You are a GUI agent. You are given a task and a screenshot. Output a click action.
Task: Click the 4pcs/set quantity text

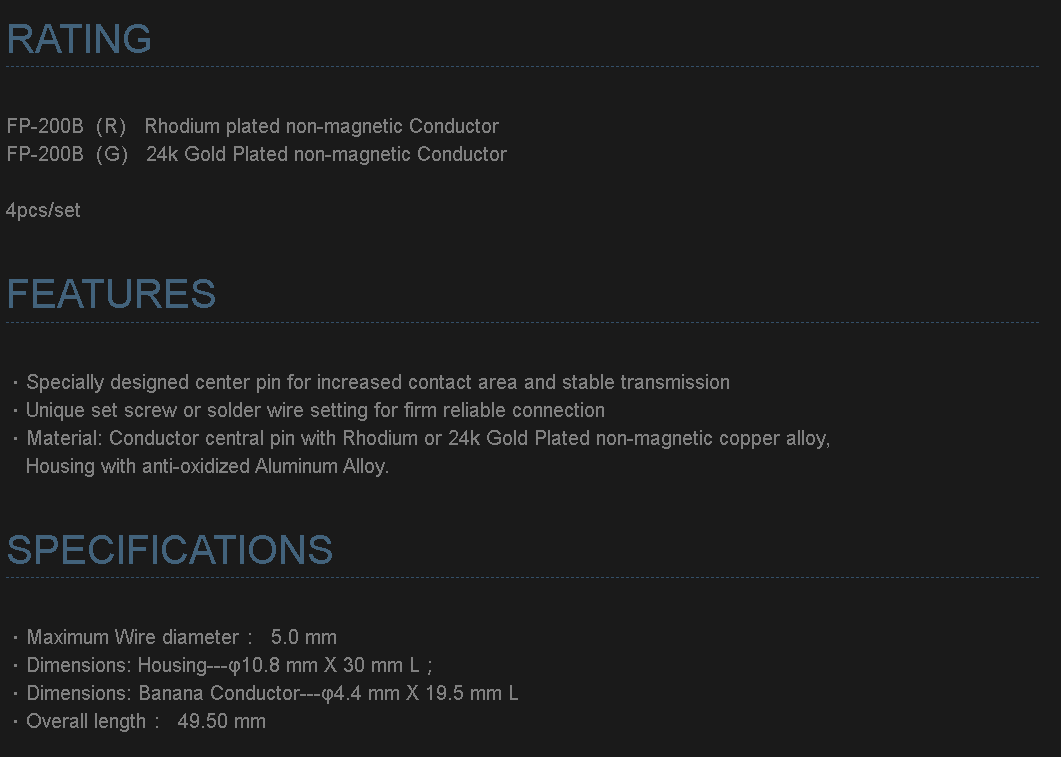[x=43, y=210]
